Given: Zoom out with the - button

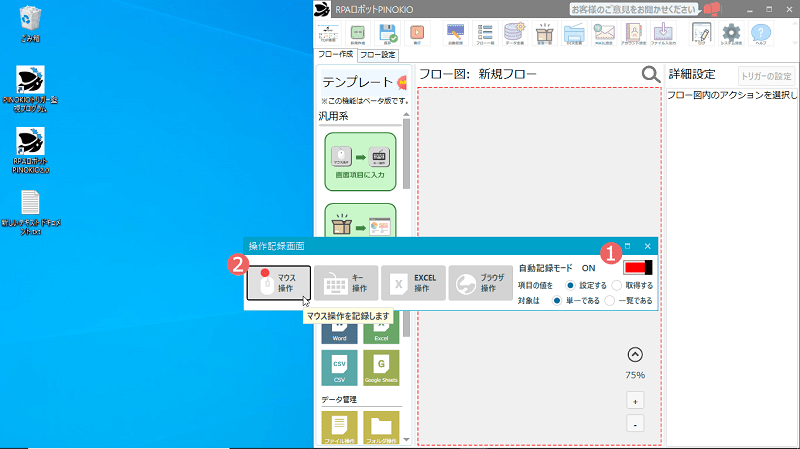Looking at the screenshot, I should click(635, 425).
